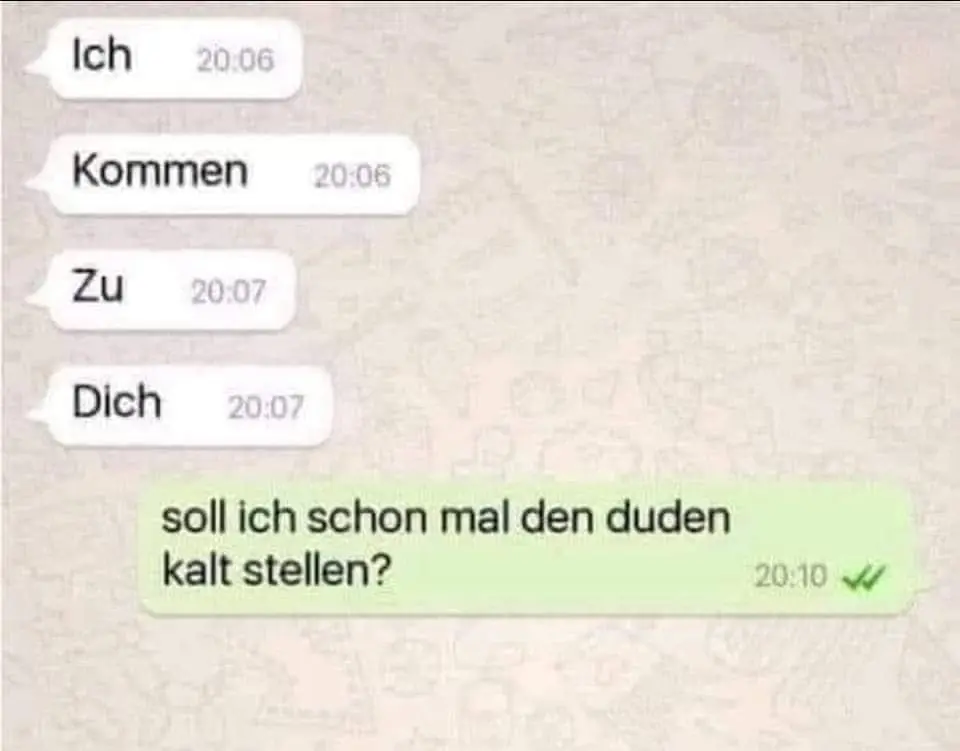
Task: Click the word 'Ich' in first bubble
Action: 102,54
